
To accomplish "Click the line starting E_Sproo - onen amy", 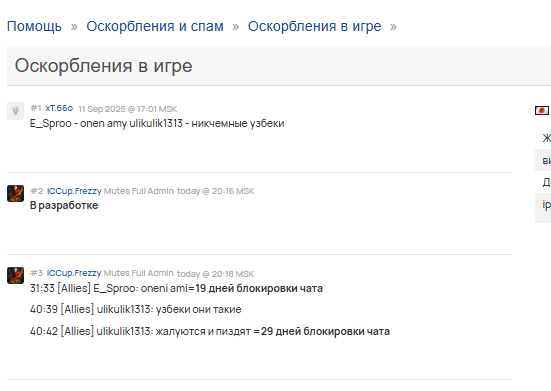I will (157, 124).
